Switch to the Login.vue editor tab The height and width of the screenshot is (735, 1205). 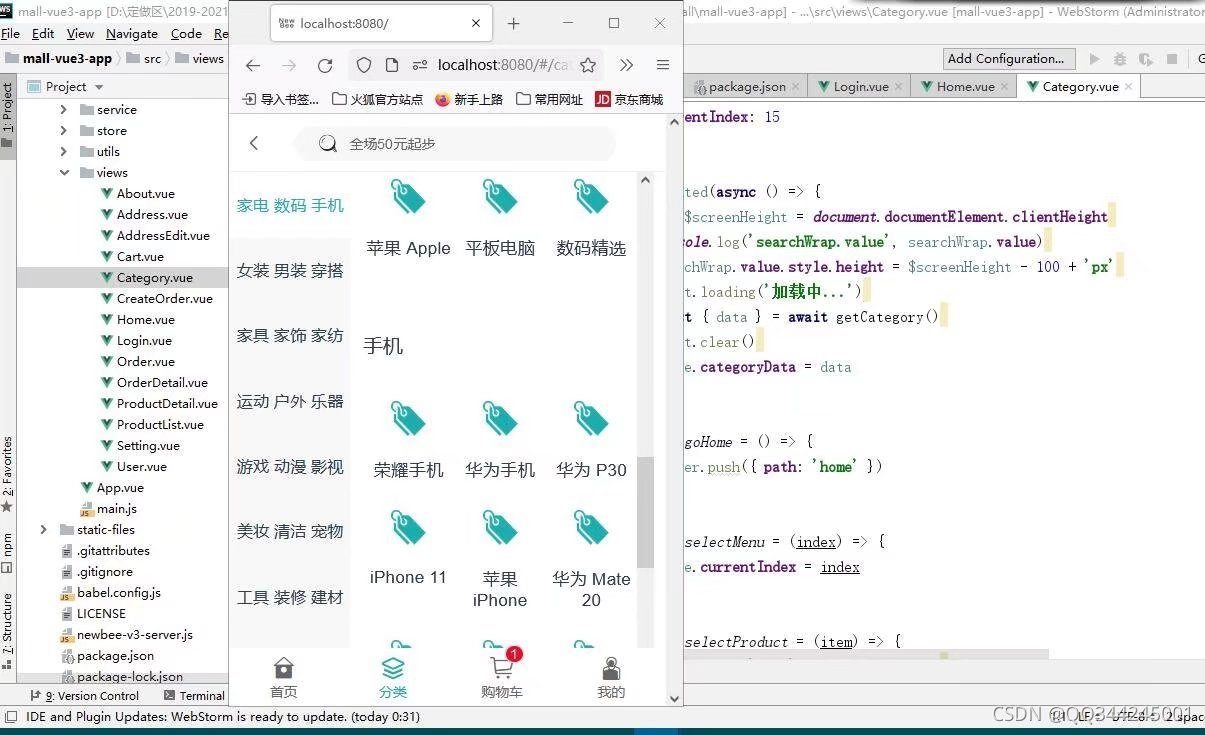860,87
